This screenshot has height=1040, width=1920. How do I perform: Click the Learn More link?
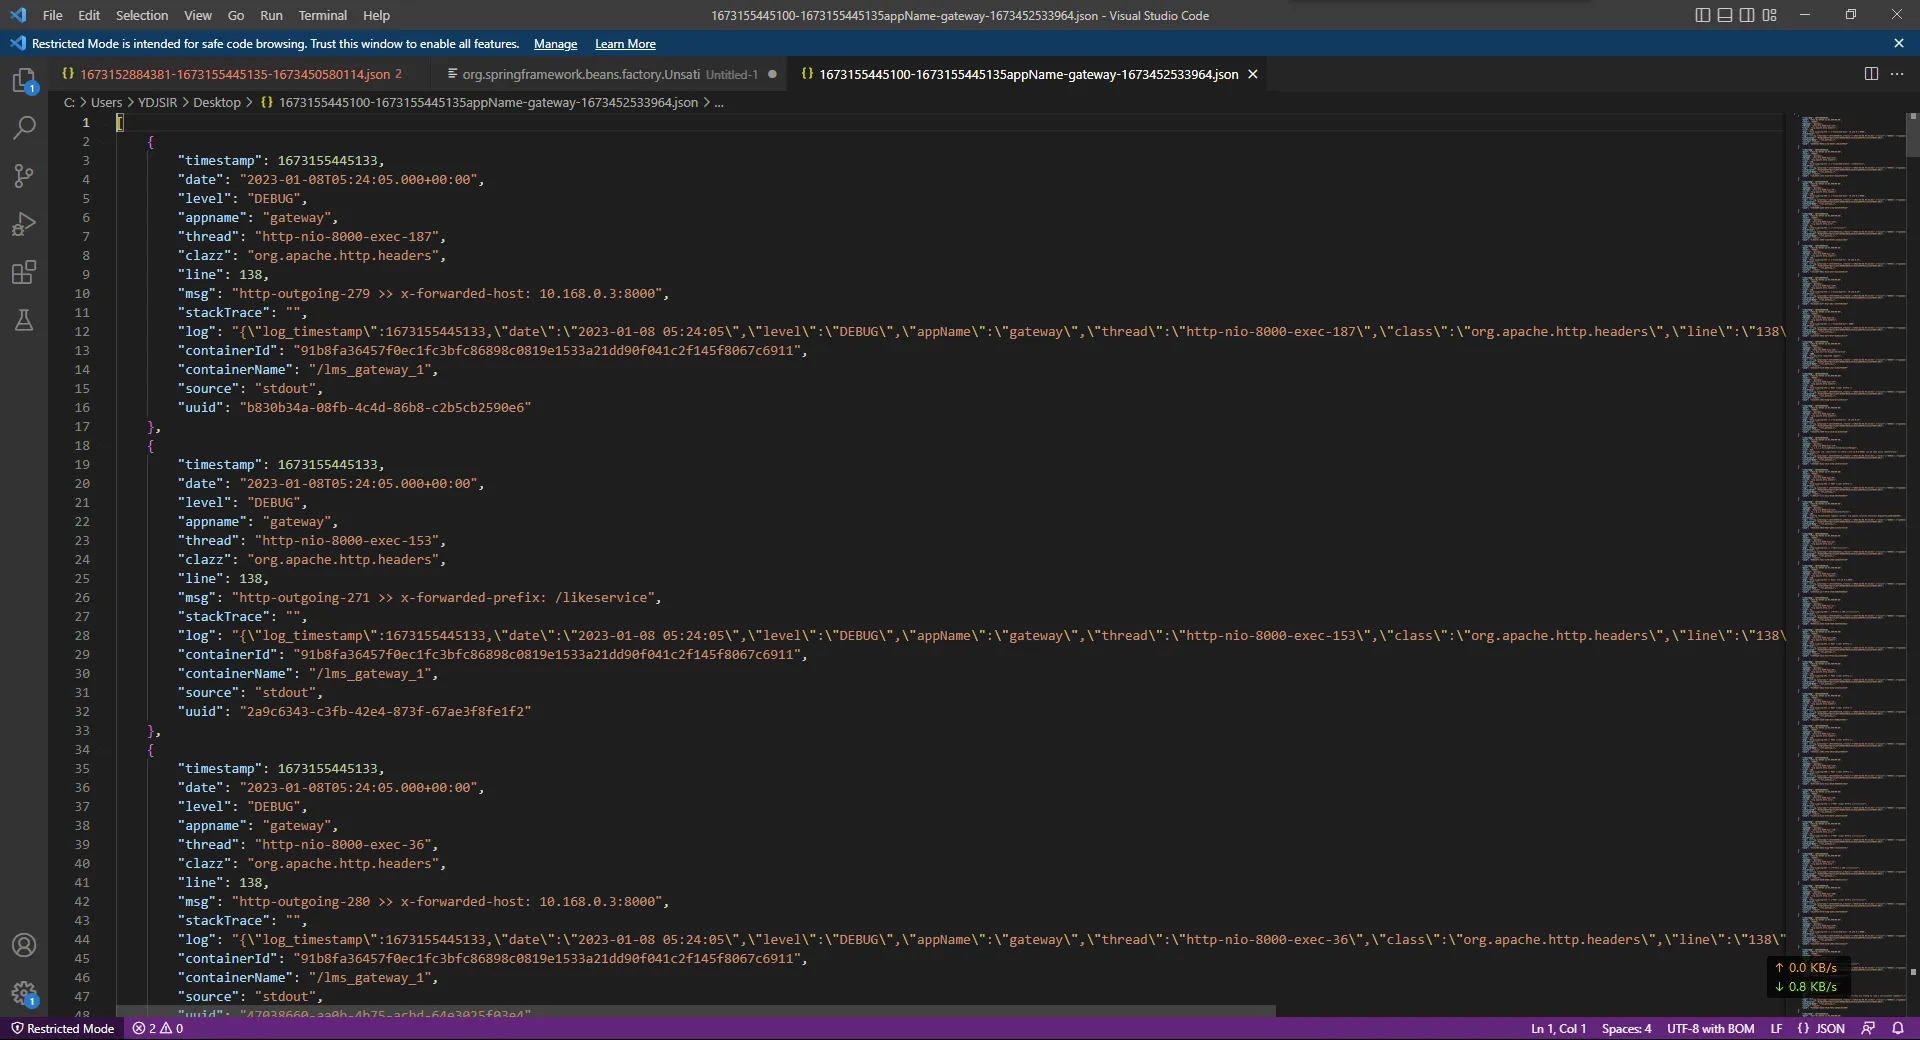pyautogui.click(x=625, y=44)
